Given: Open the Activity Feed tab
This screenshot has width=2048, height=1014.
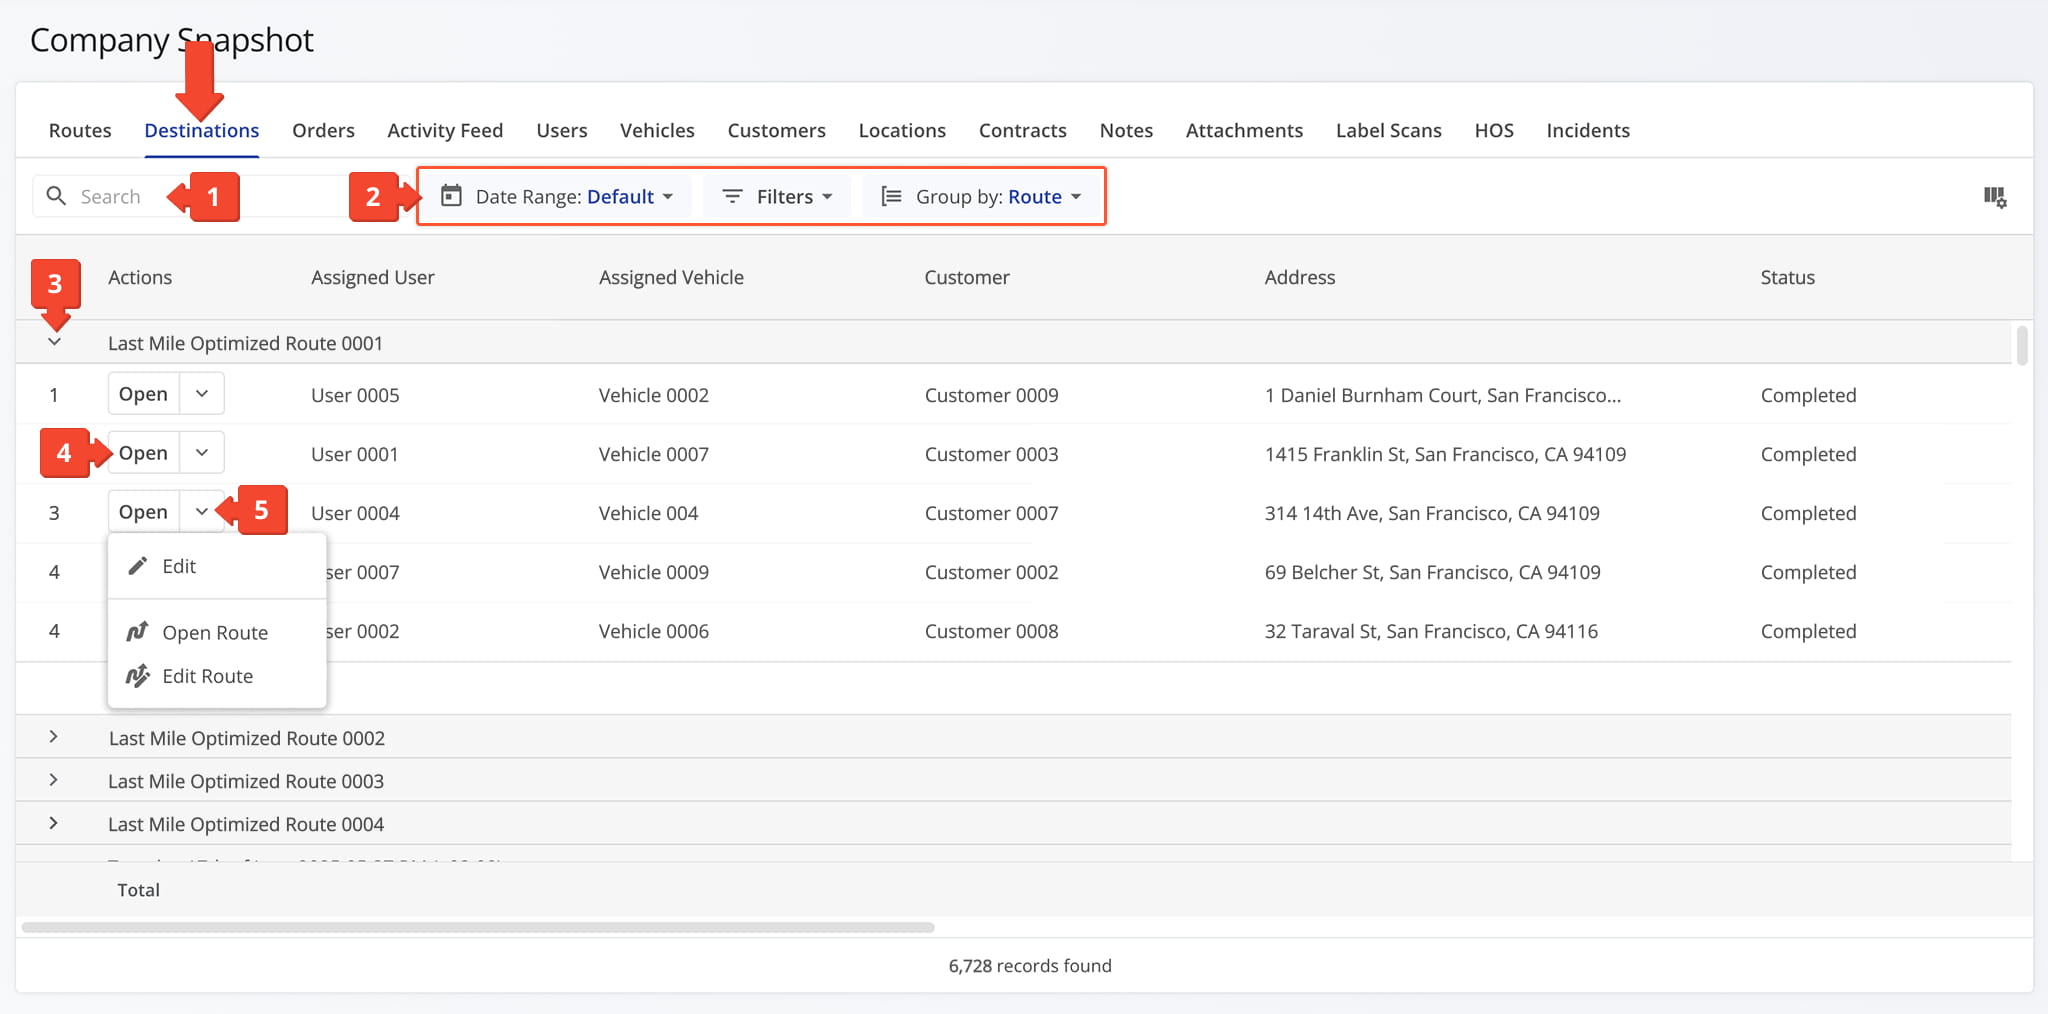Looking at the screenshot, I should point(445,130).
